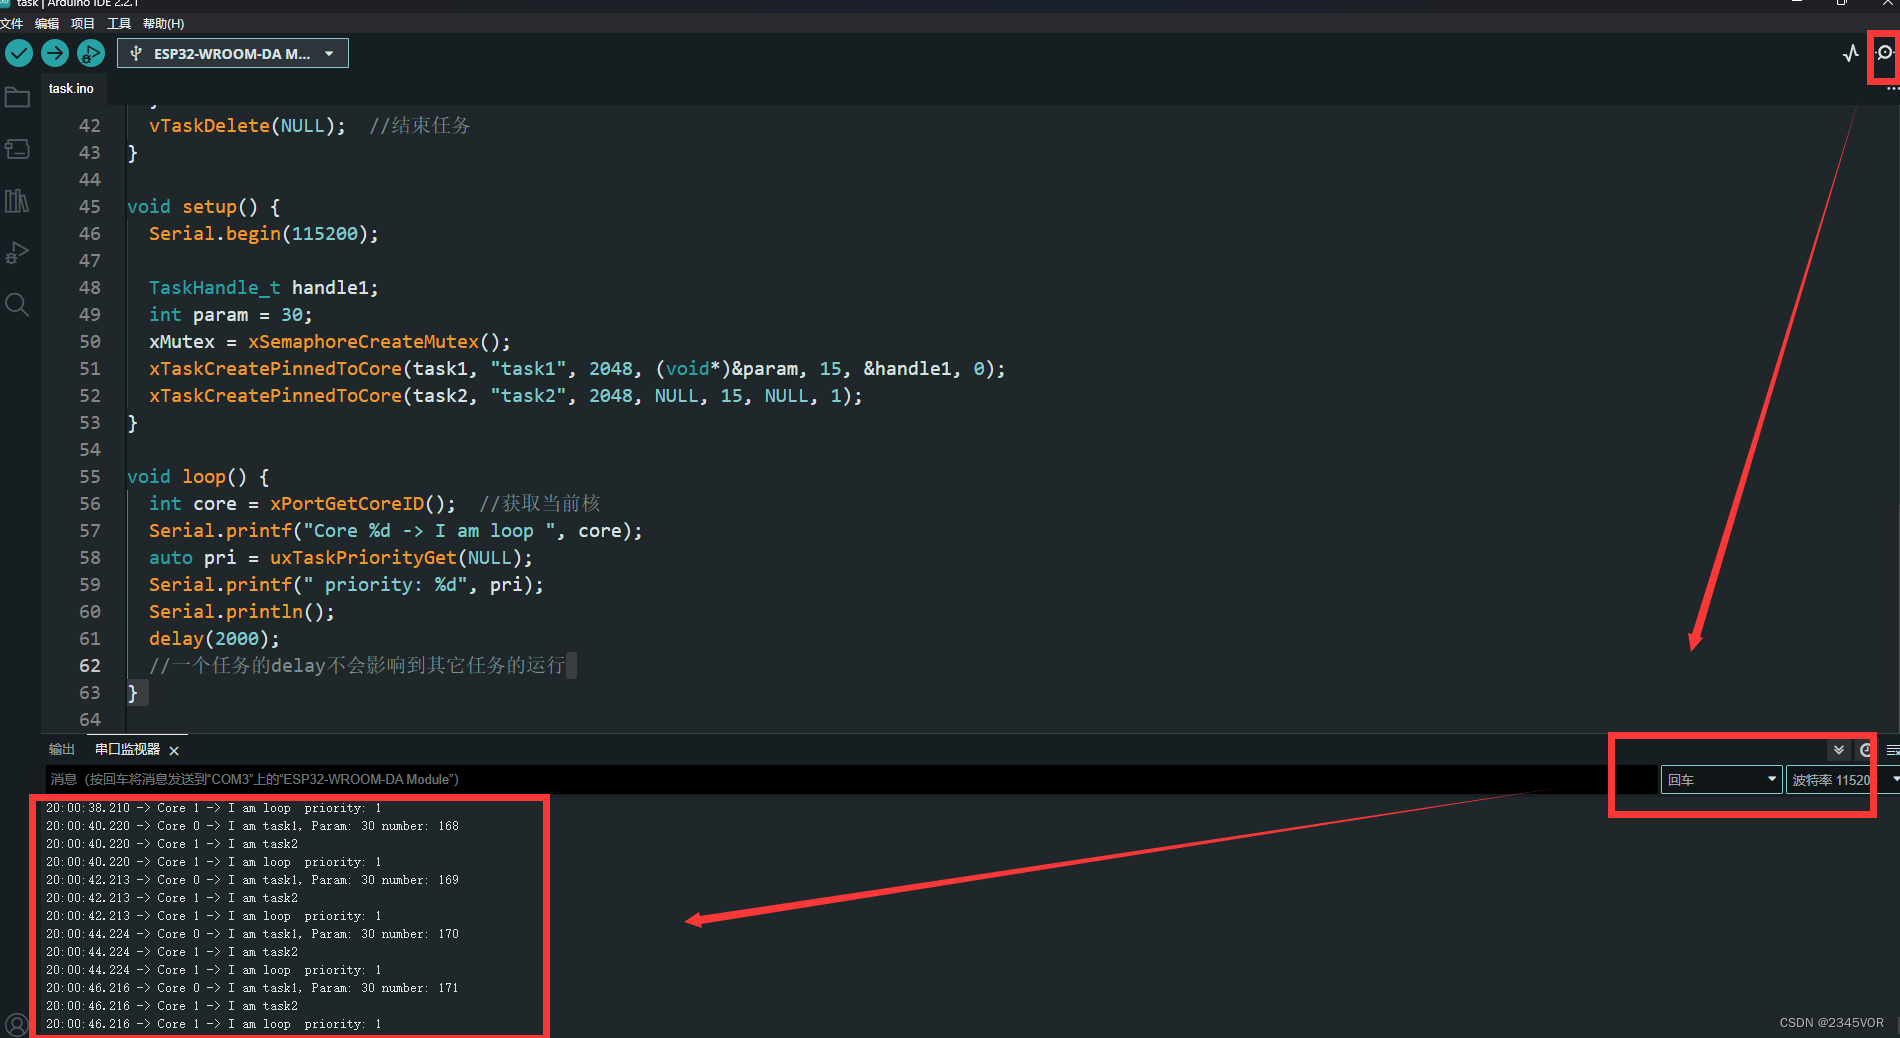This screenshot has width=1900, height=1038.
Task: Open the 帮助(H) menu
Action: pos(163,23)
